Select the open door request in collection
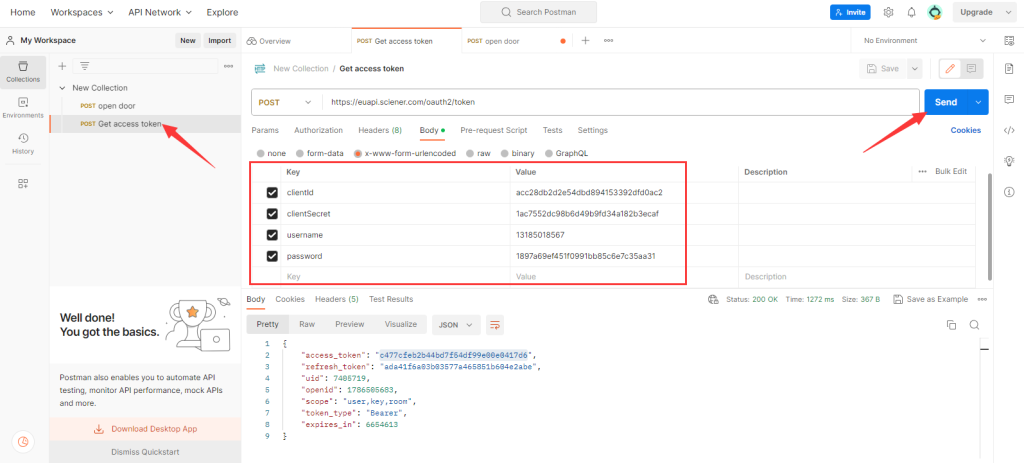 click(116, 105)
